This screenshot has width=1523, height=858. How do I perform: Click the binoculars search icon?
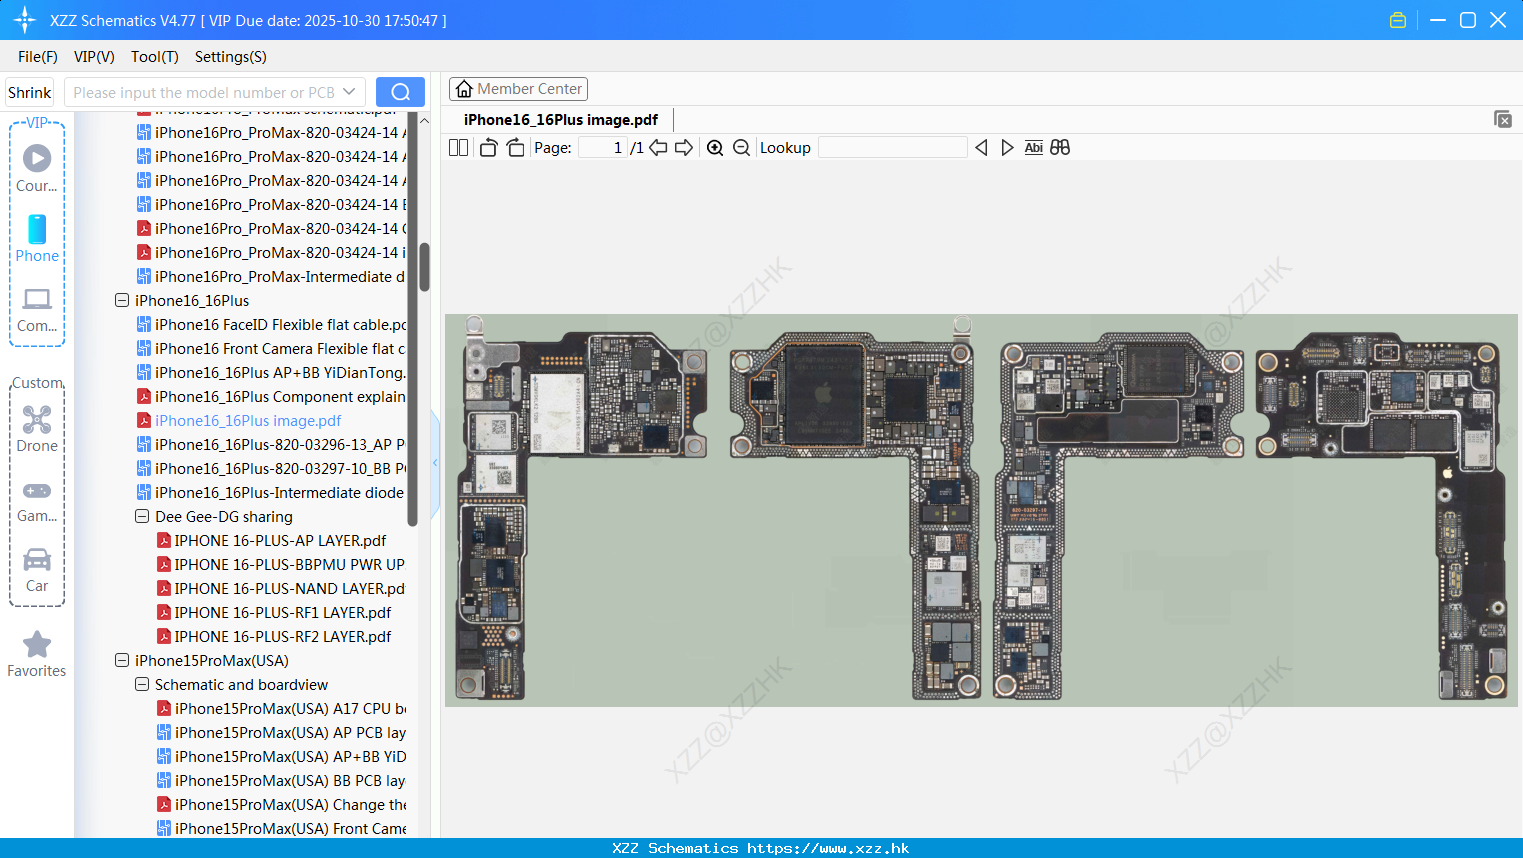(x=1060, y=148)
